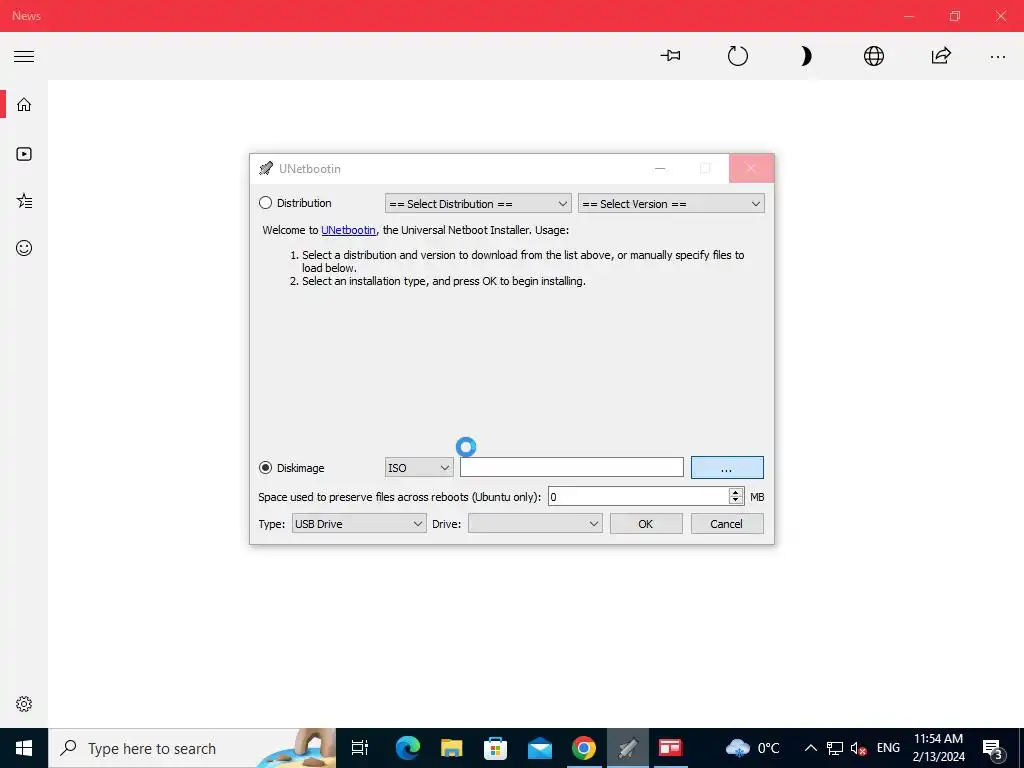1024x768 pixels.
Task: Minimize the UNetbootin window
Action: tap(660, 168)
